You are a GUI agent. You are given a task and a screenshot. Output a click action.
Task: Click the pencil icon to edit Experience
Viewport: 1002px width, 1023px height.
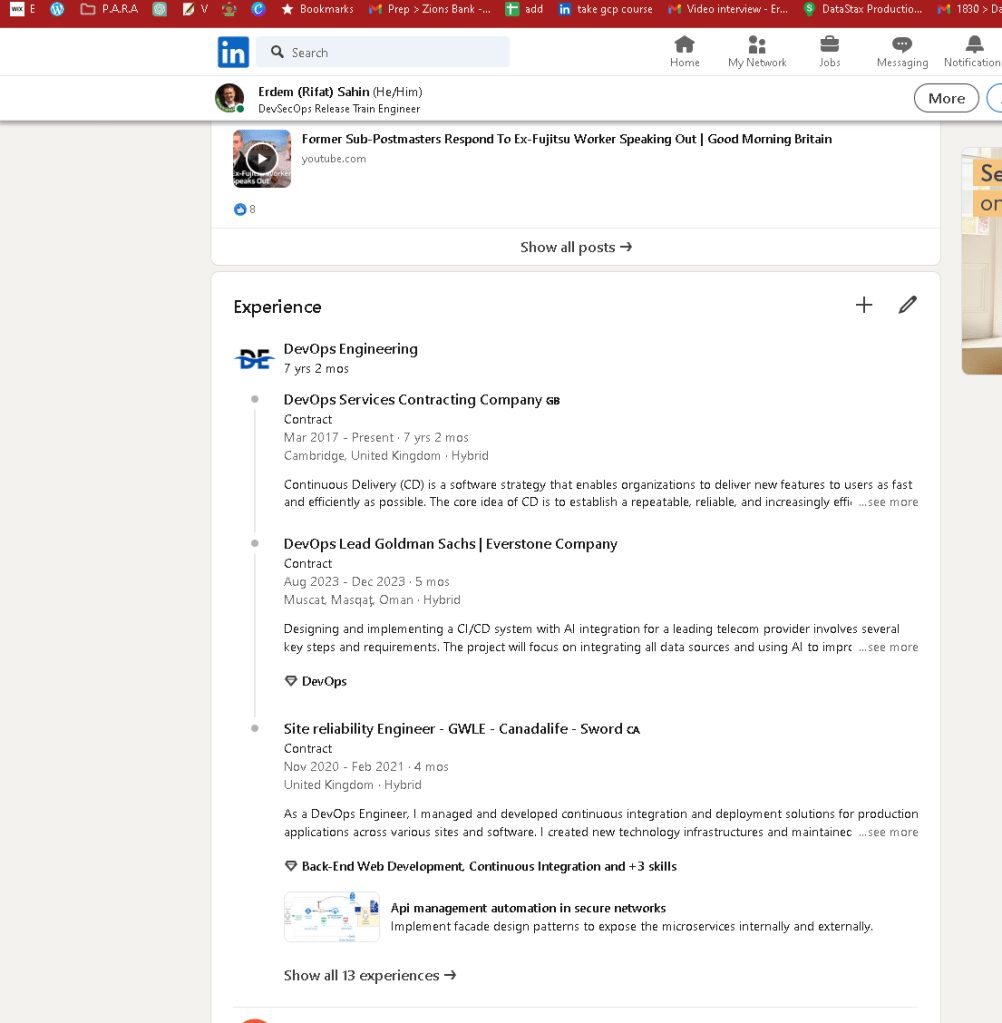[x=907, y=305]
